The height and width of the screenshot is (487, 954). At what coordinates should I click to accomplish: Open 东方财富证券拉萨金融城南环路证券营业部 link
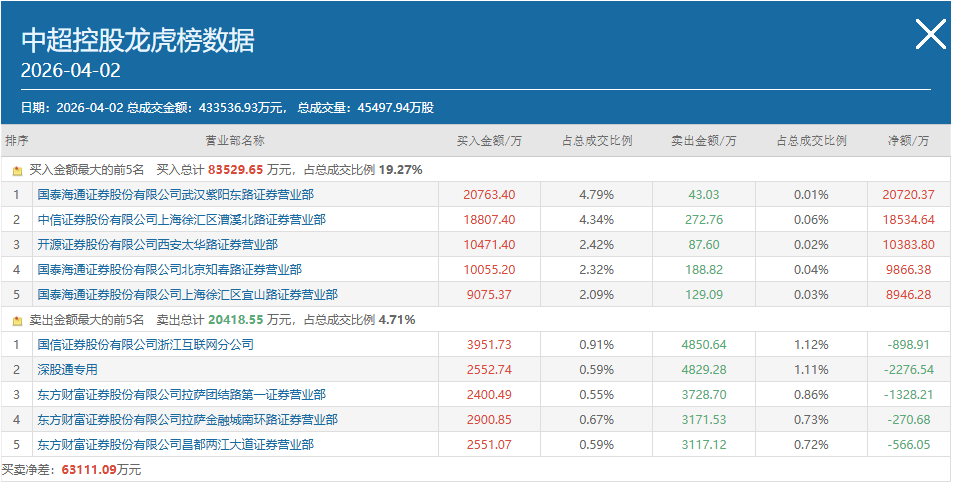[x=187, y=419]
